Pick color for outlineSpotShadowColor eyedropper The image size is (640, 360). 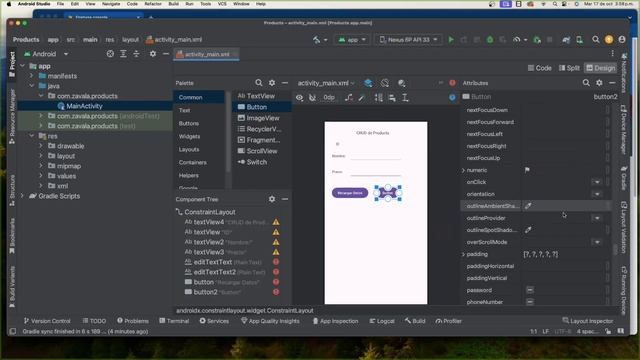[x=528, y=230]
